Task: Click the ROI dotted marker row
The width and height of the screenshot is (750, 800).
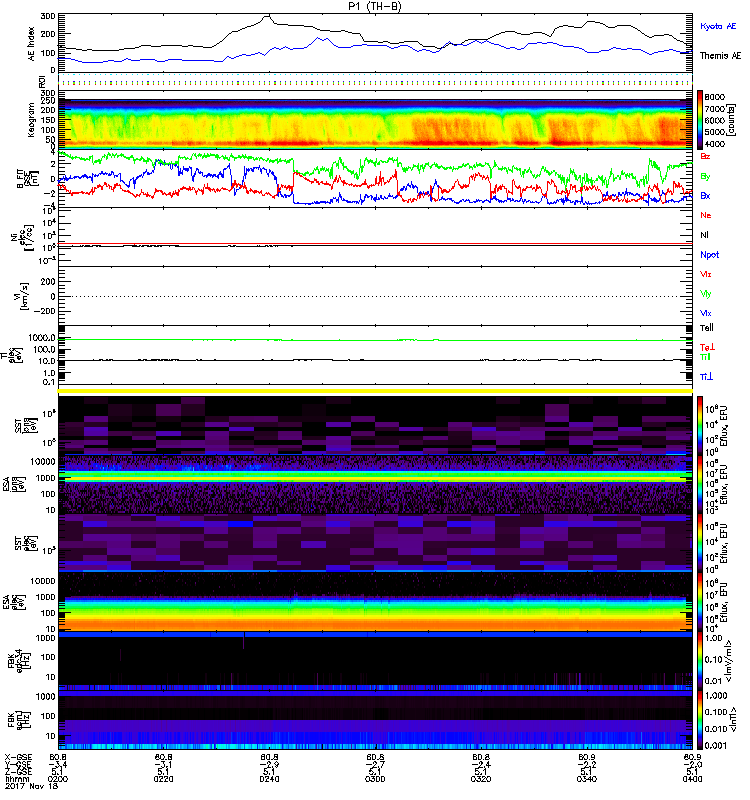Action: (375, 82)
